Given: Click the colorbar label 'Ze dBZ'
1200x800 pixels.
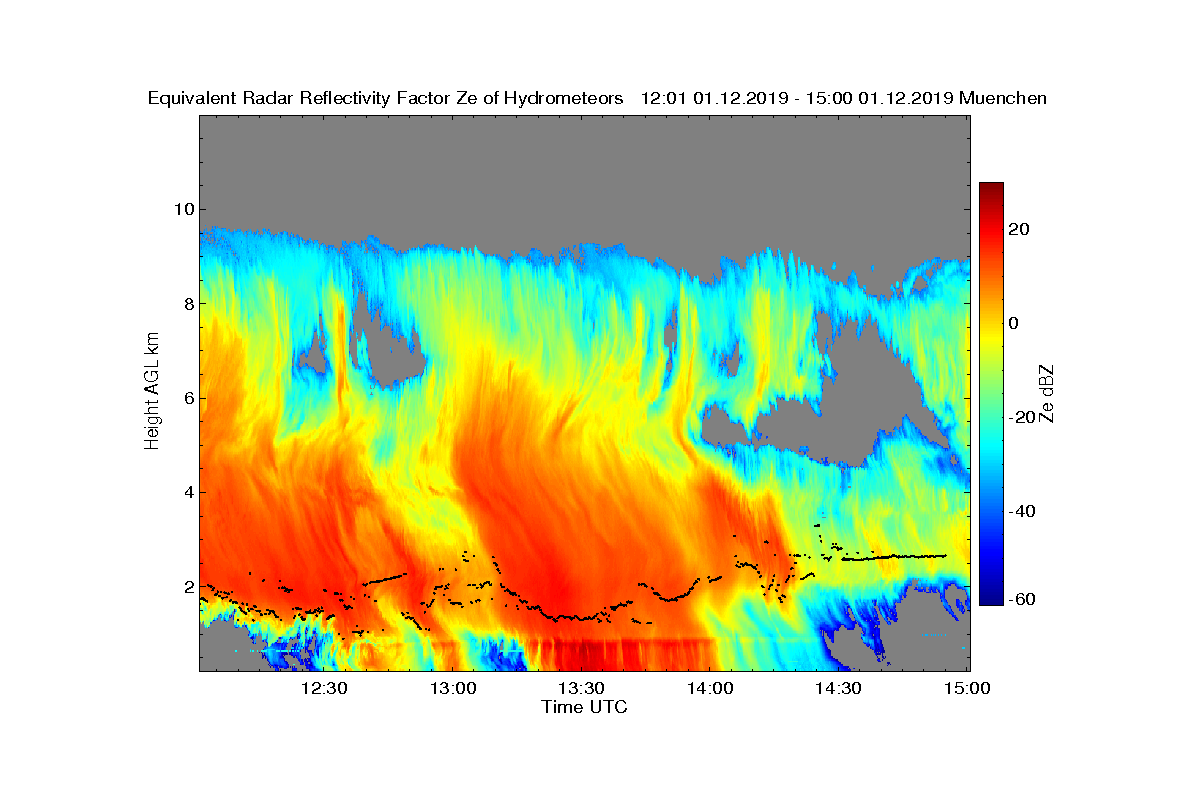Looking at the screenshot, I should point(1048,393).
